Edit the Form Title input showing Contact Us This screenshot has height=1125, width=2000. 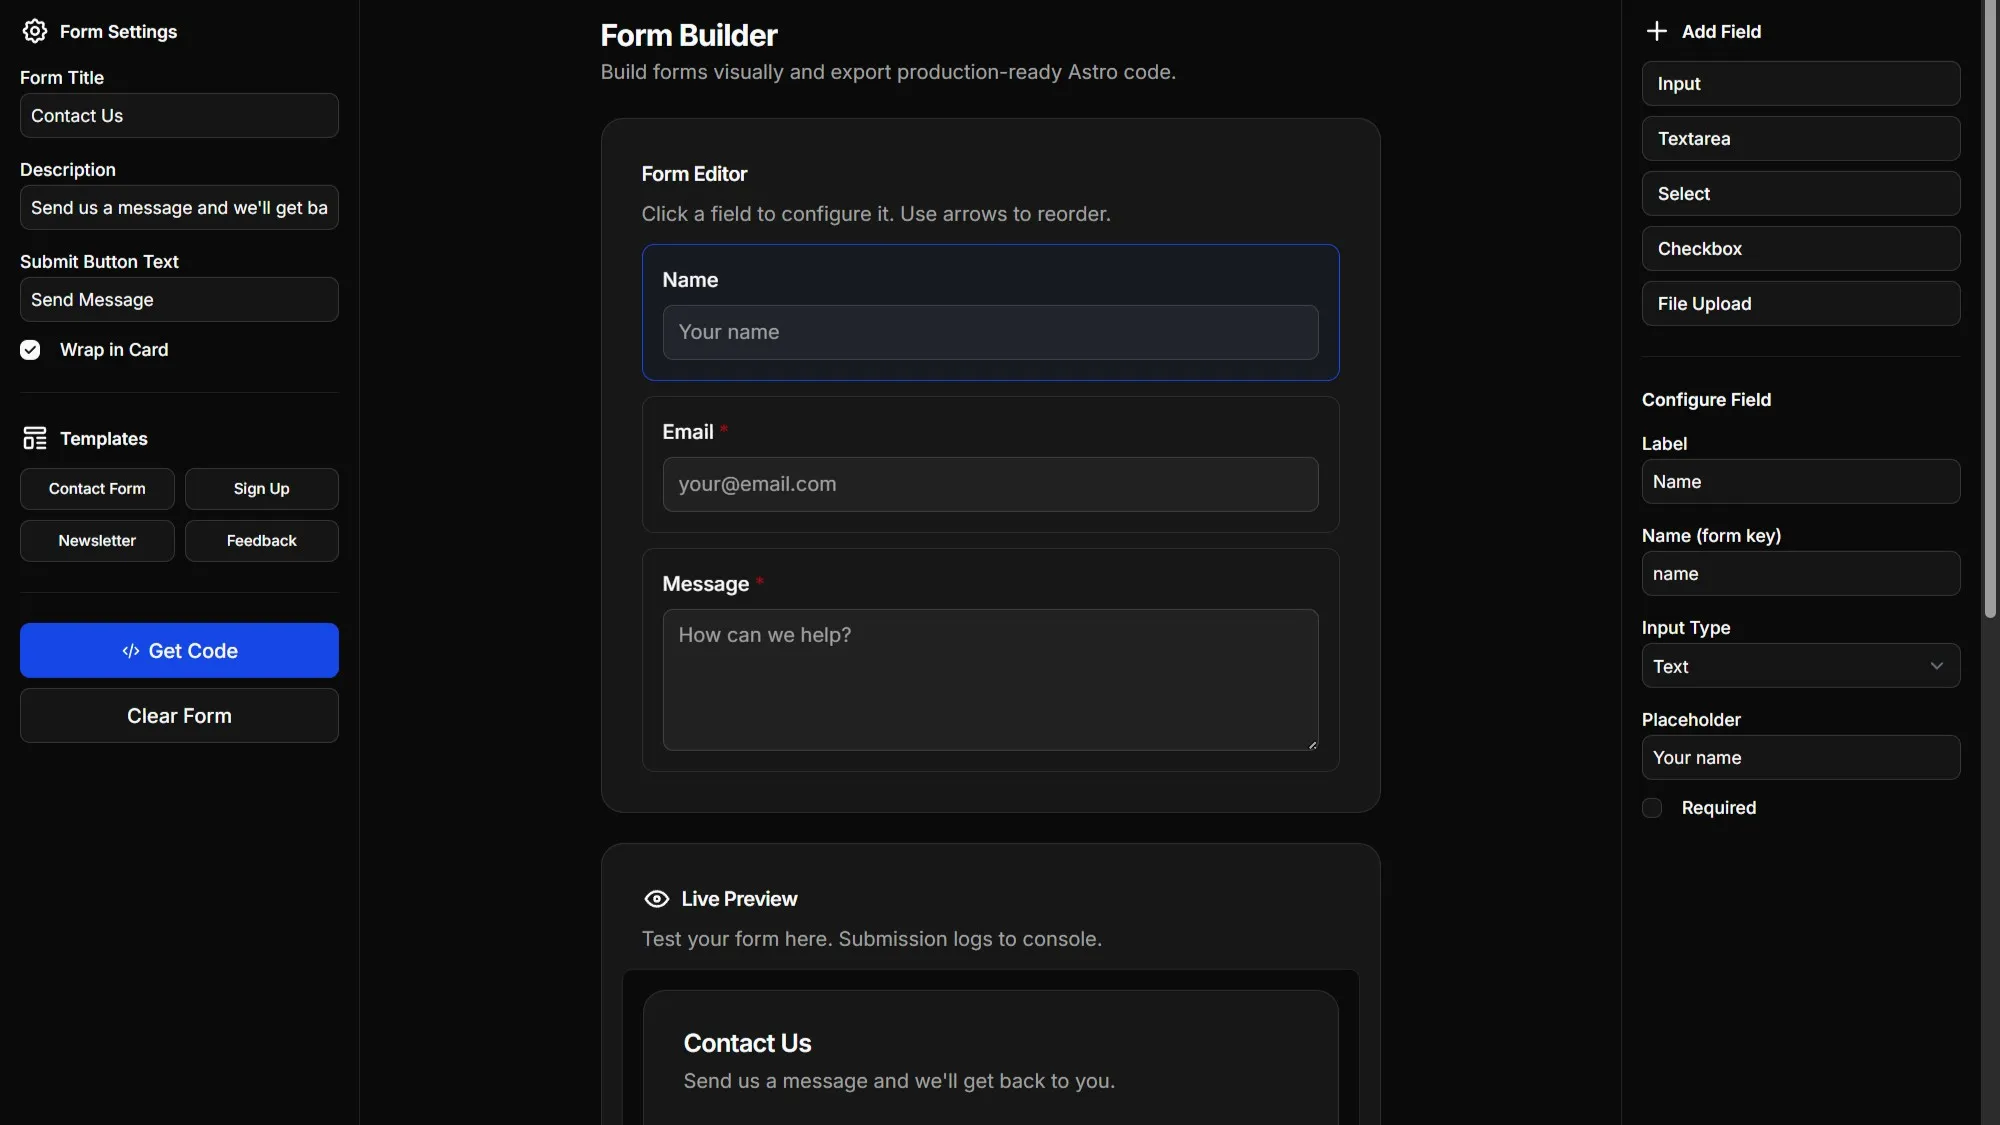(x=178, y=115)
